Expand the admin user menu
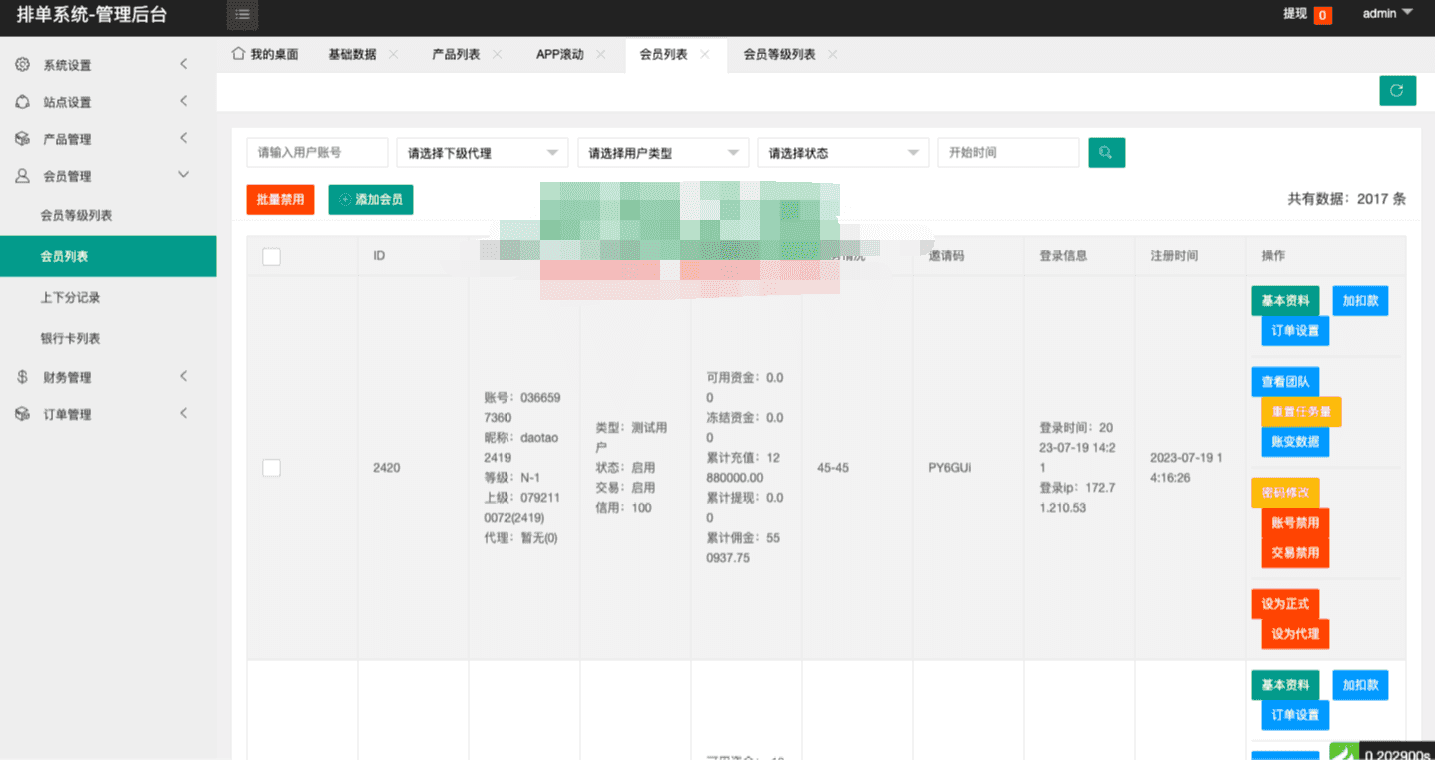1435x761 pixels. 1388,14
